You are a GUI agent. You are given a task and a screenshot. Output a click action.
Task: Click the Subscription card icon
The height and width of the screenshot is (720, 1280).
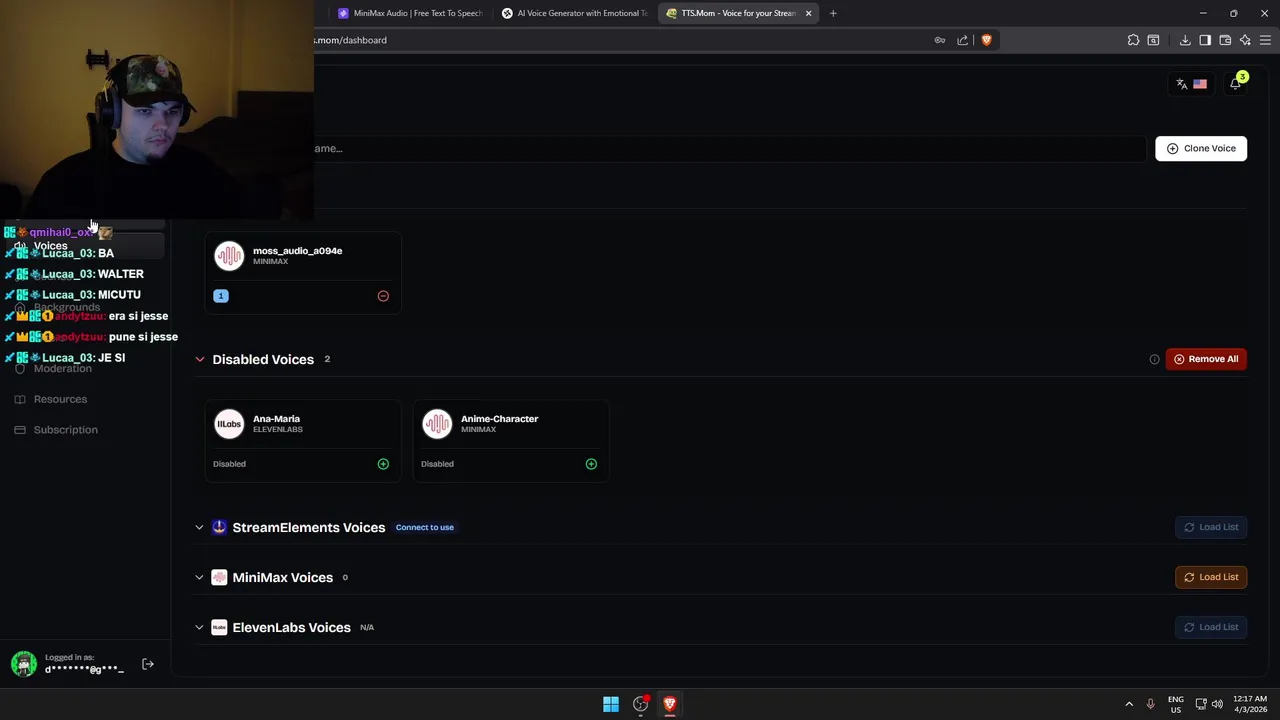[20, 430]
